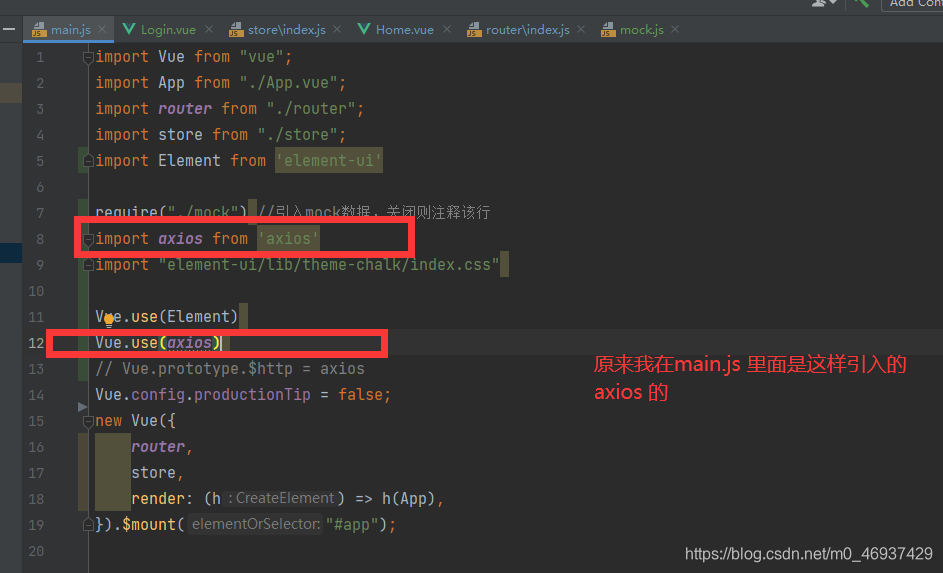
Task: Click axios inside Vue.use on line 12
Action: (x=189, y=343)
